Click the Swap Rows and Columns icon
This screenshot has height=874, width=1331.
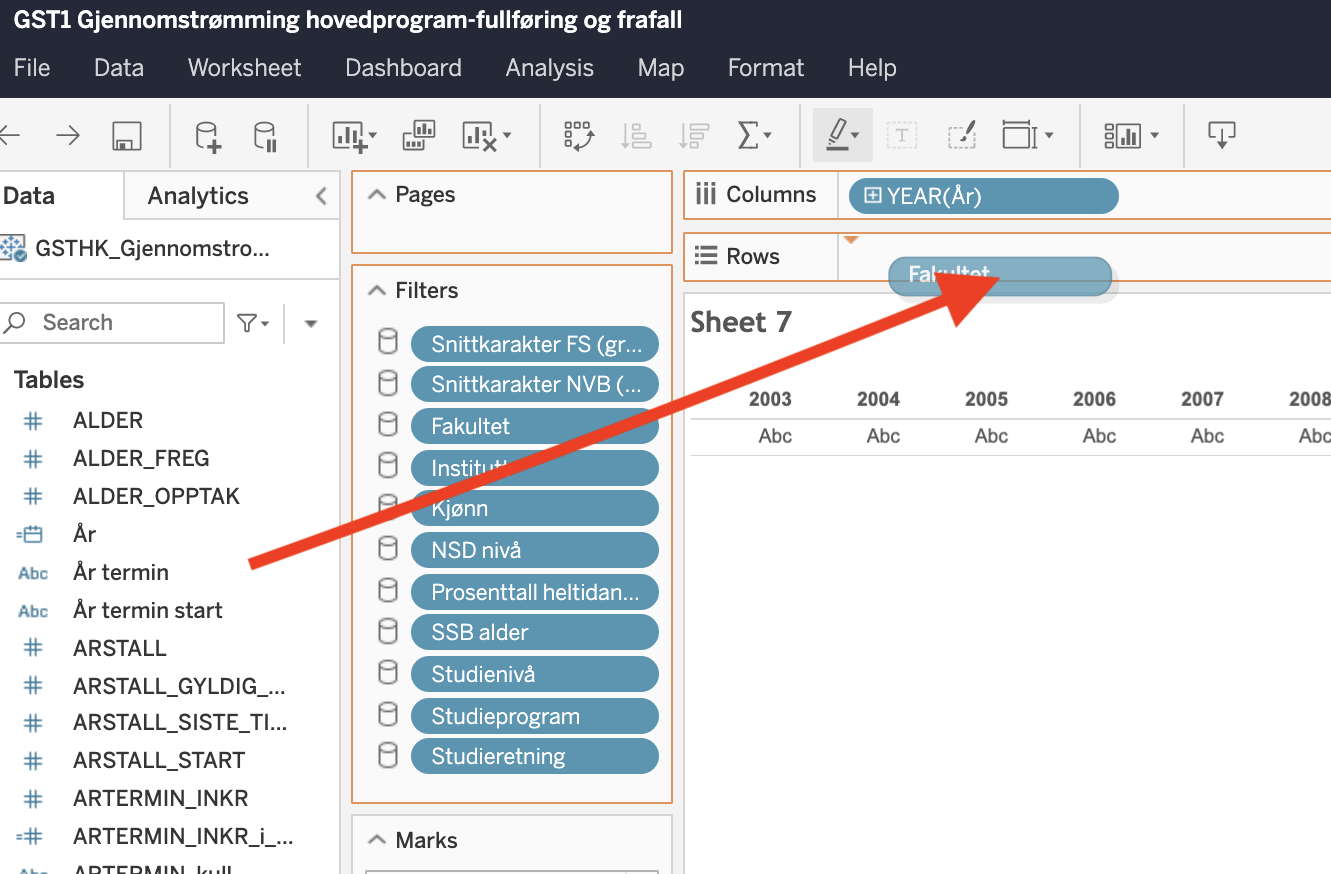point(579,136)
